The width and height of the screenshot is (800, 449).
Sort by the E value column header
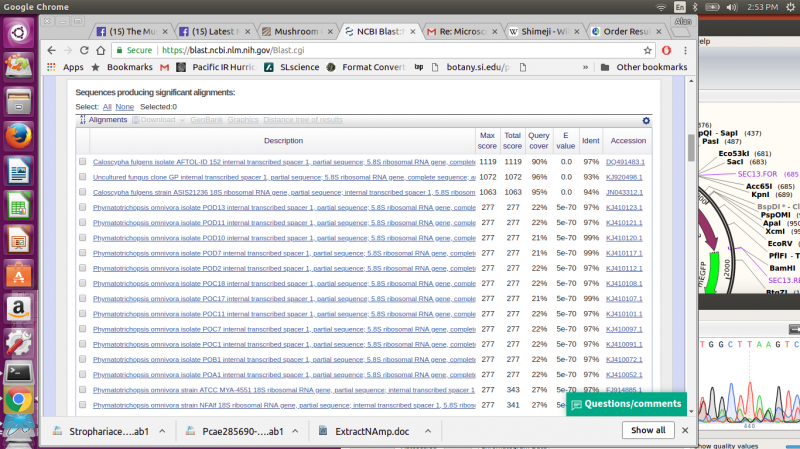click(x=565, y=140)
